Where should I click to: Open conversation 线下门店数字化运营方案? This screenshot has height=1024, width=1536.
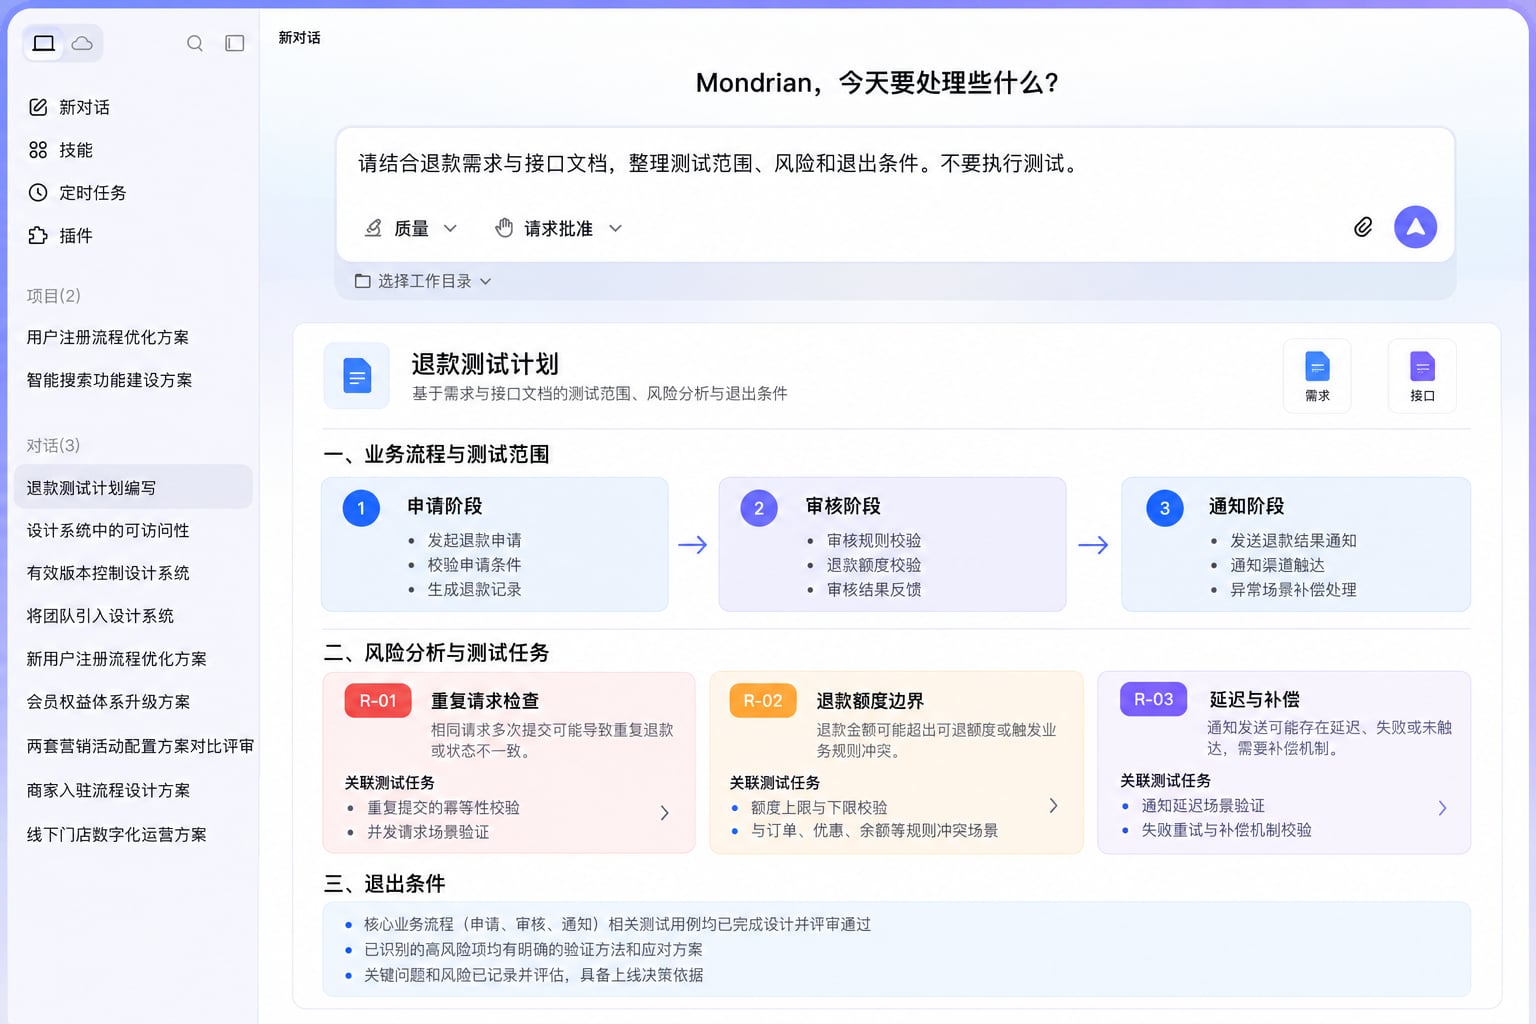pyautogui.click(x=117, y=834)
